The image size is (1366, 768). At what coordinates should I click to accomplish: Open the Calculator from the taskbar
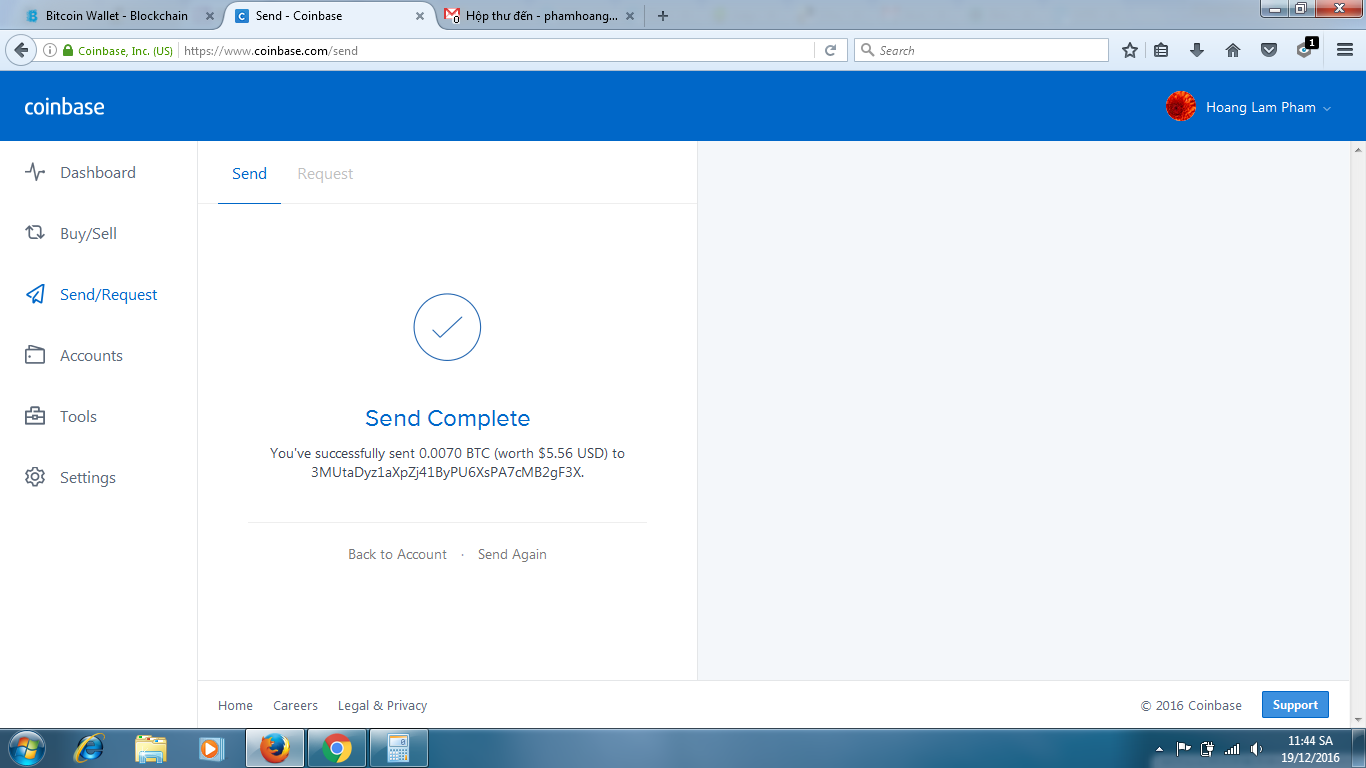pyautogui.click(x=399, y=748)
